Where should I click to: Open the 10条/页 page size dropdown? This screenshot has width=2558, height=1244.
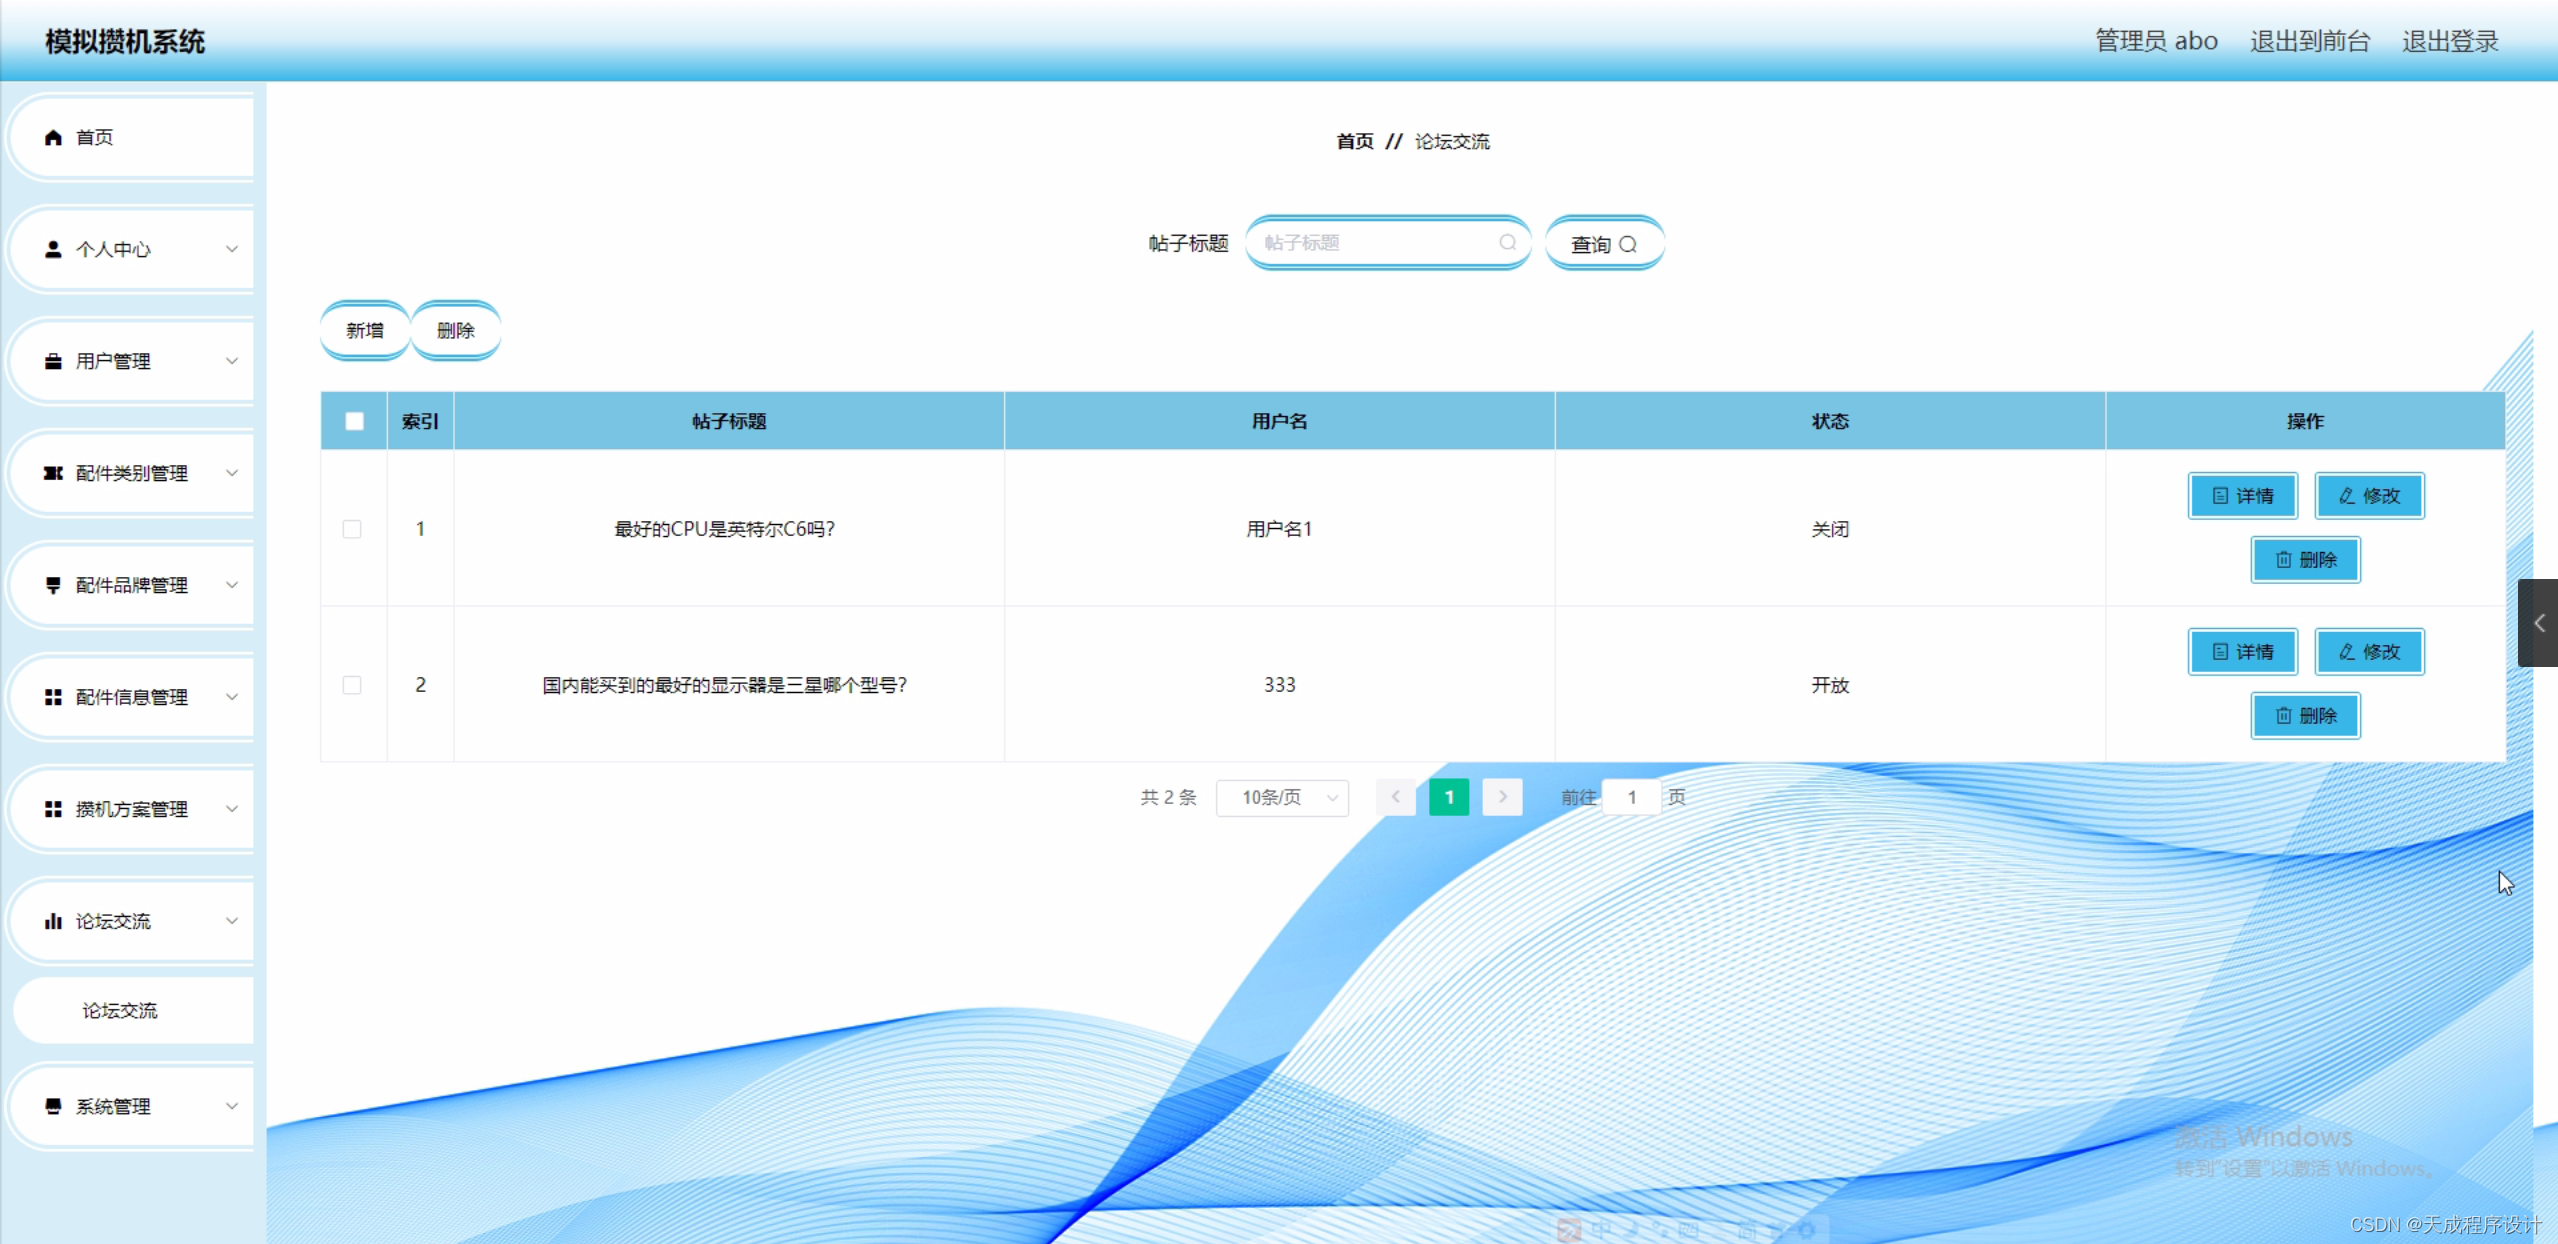(x=1282, y=798)
